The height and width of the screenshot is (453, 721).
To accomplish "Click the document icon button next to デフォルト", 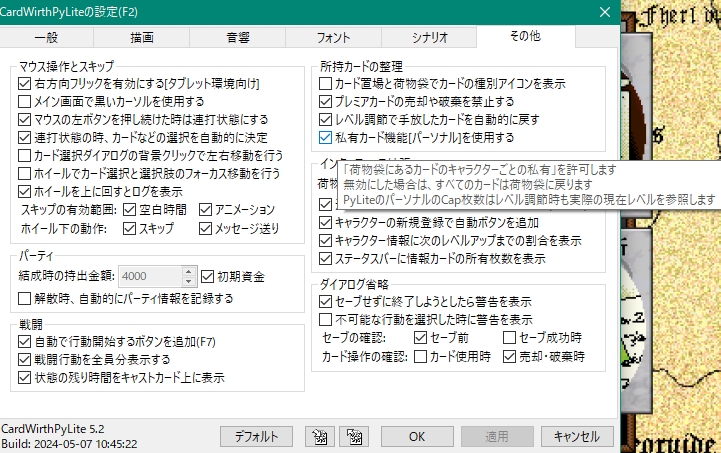I will [x=320, y=436].
